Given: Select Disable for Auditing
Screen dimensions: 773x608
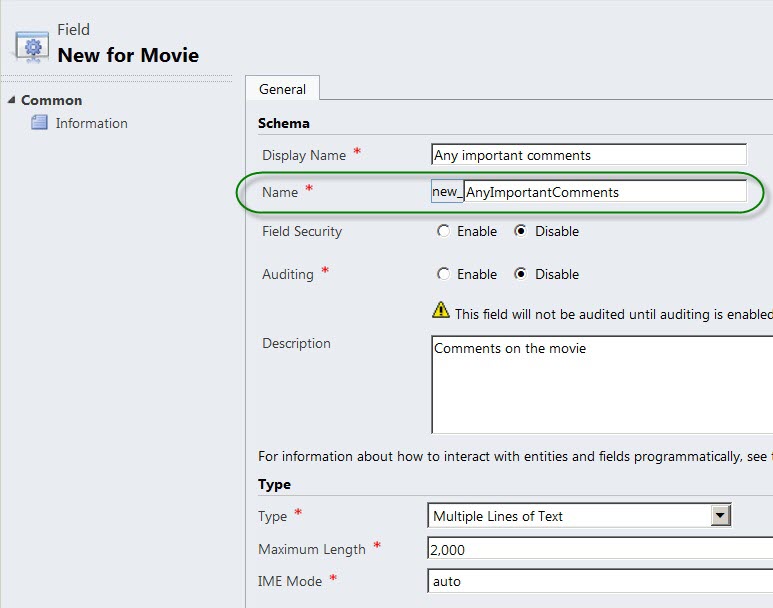Looking at the screenshot, I should [521, 274].
